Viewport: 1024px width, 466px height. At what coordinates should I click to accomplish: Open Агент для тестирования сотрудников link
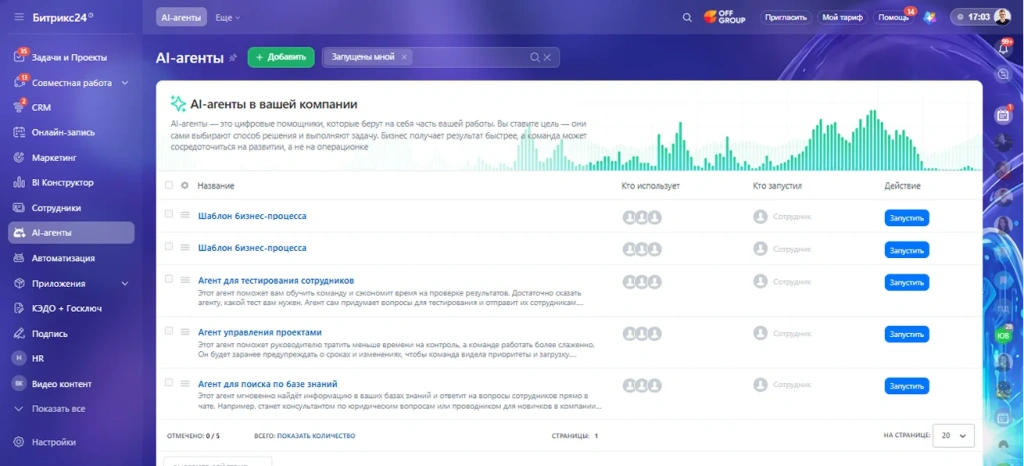click(x=276, y=281)
